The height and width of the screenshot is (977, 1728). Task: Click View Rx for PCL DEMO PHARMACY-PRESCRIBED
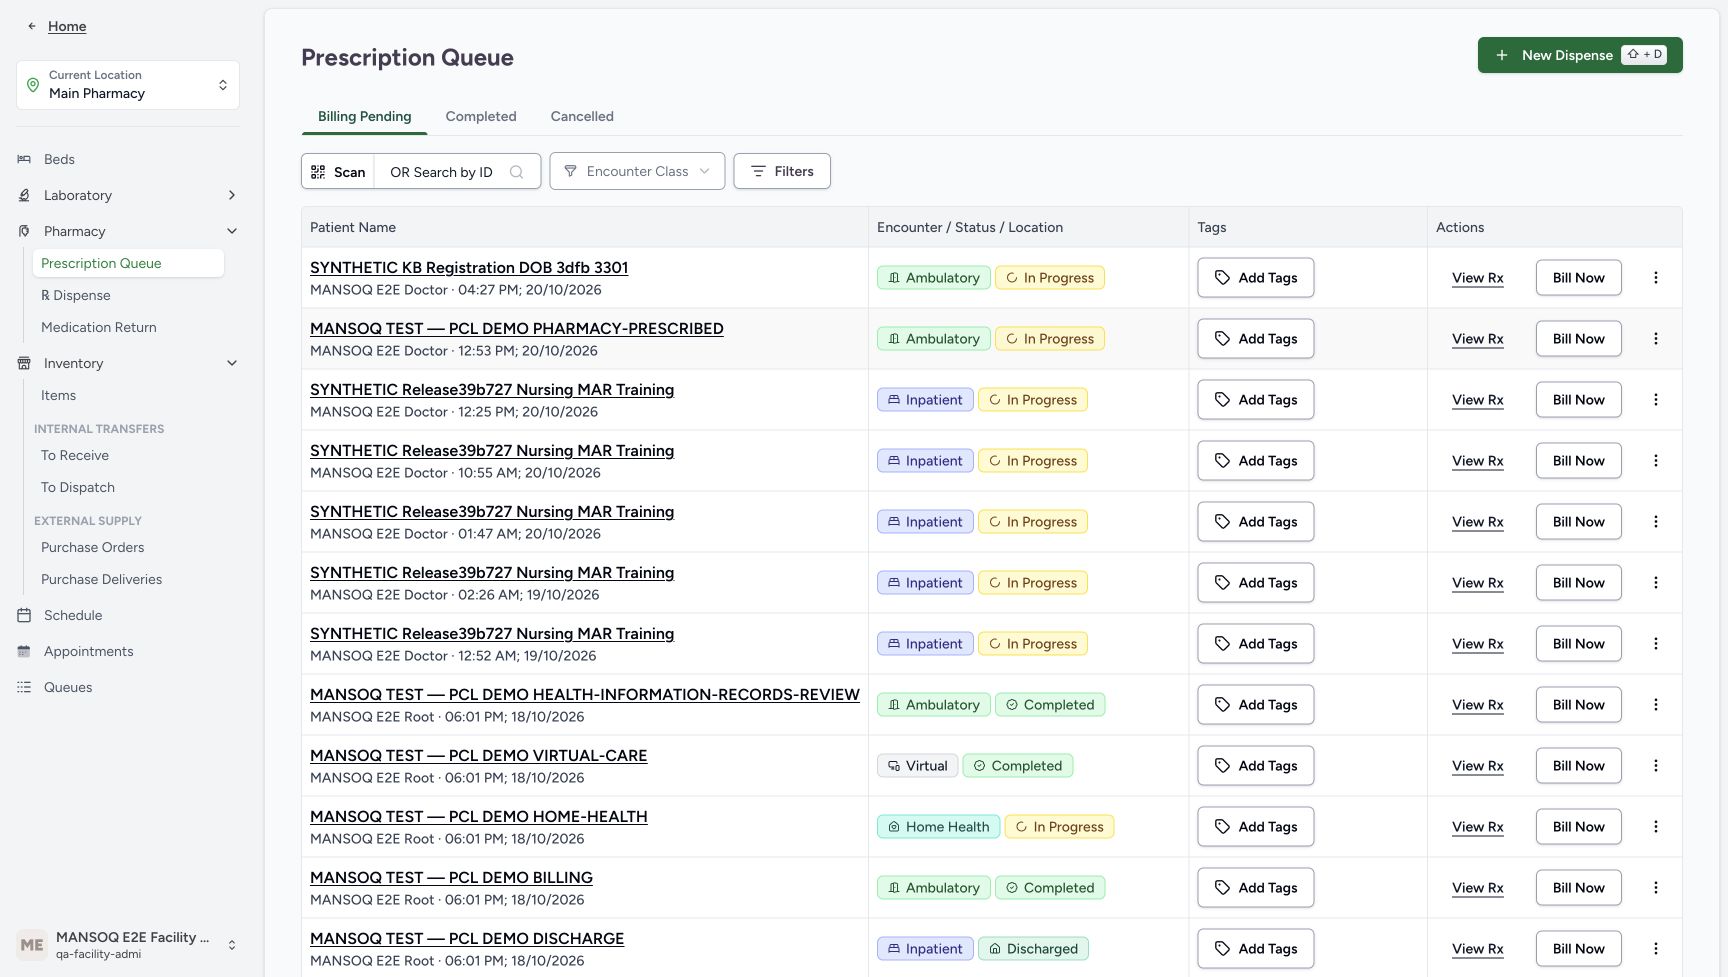[x=1477, y=339]
